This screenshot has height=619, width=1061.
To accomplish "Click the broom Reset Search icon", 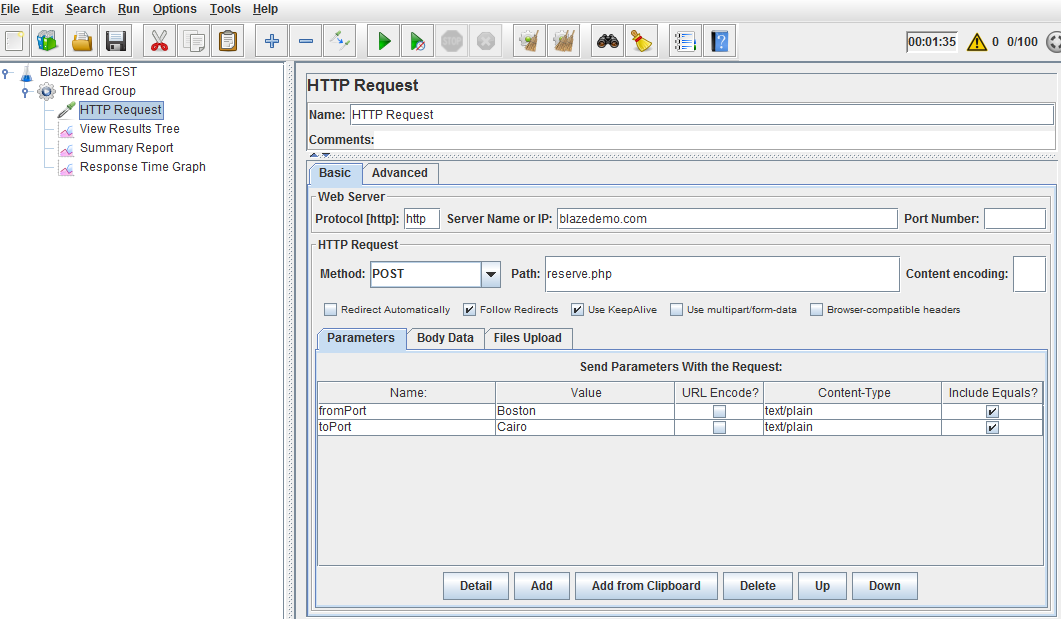I will pos(641,42).
